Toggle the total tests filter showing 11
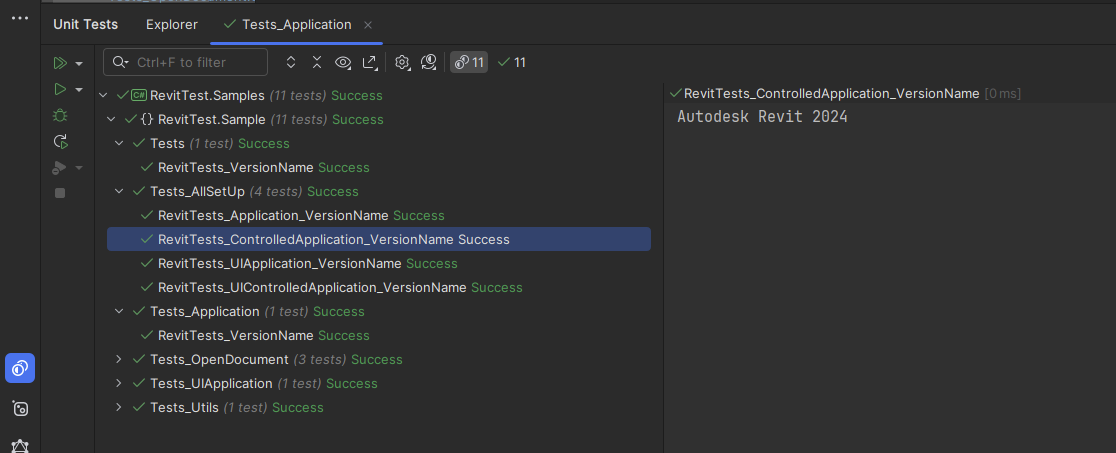Screen dimensions: 1116x453 tap(469, 62)
